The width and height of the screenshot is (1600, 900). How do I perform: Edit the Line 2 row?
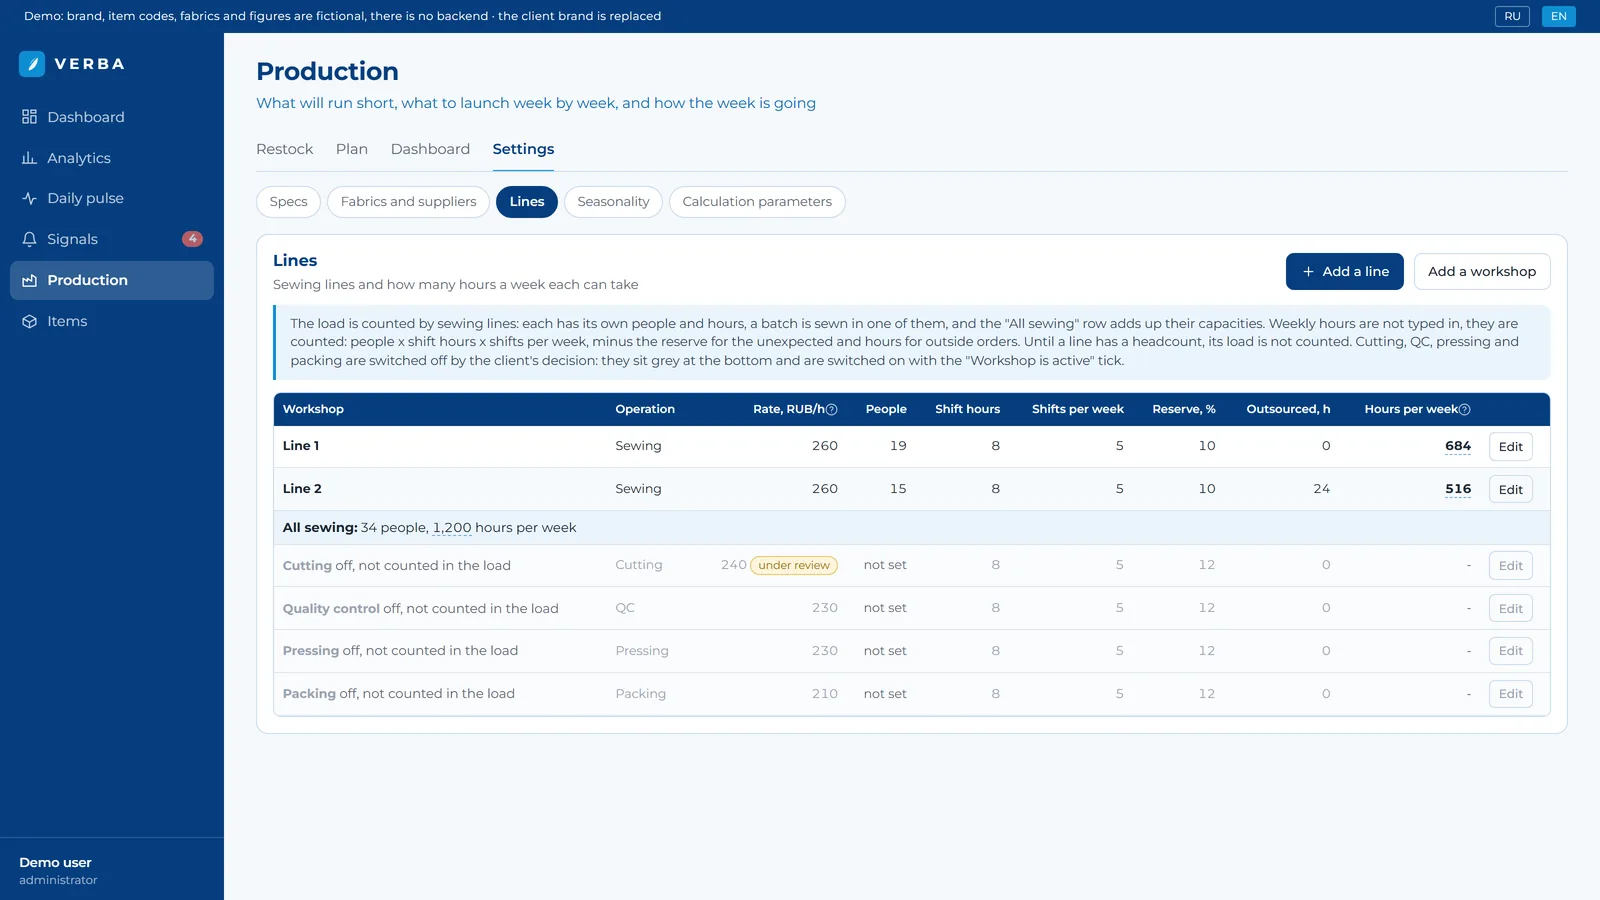tap(1510, 489)
